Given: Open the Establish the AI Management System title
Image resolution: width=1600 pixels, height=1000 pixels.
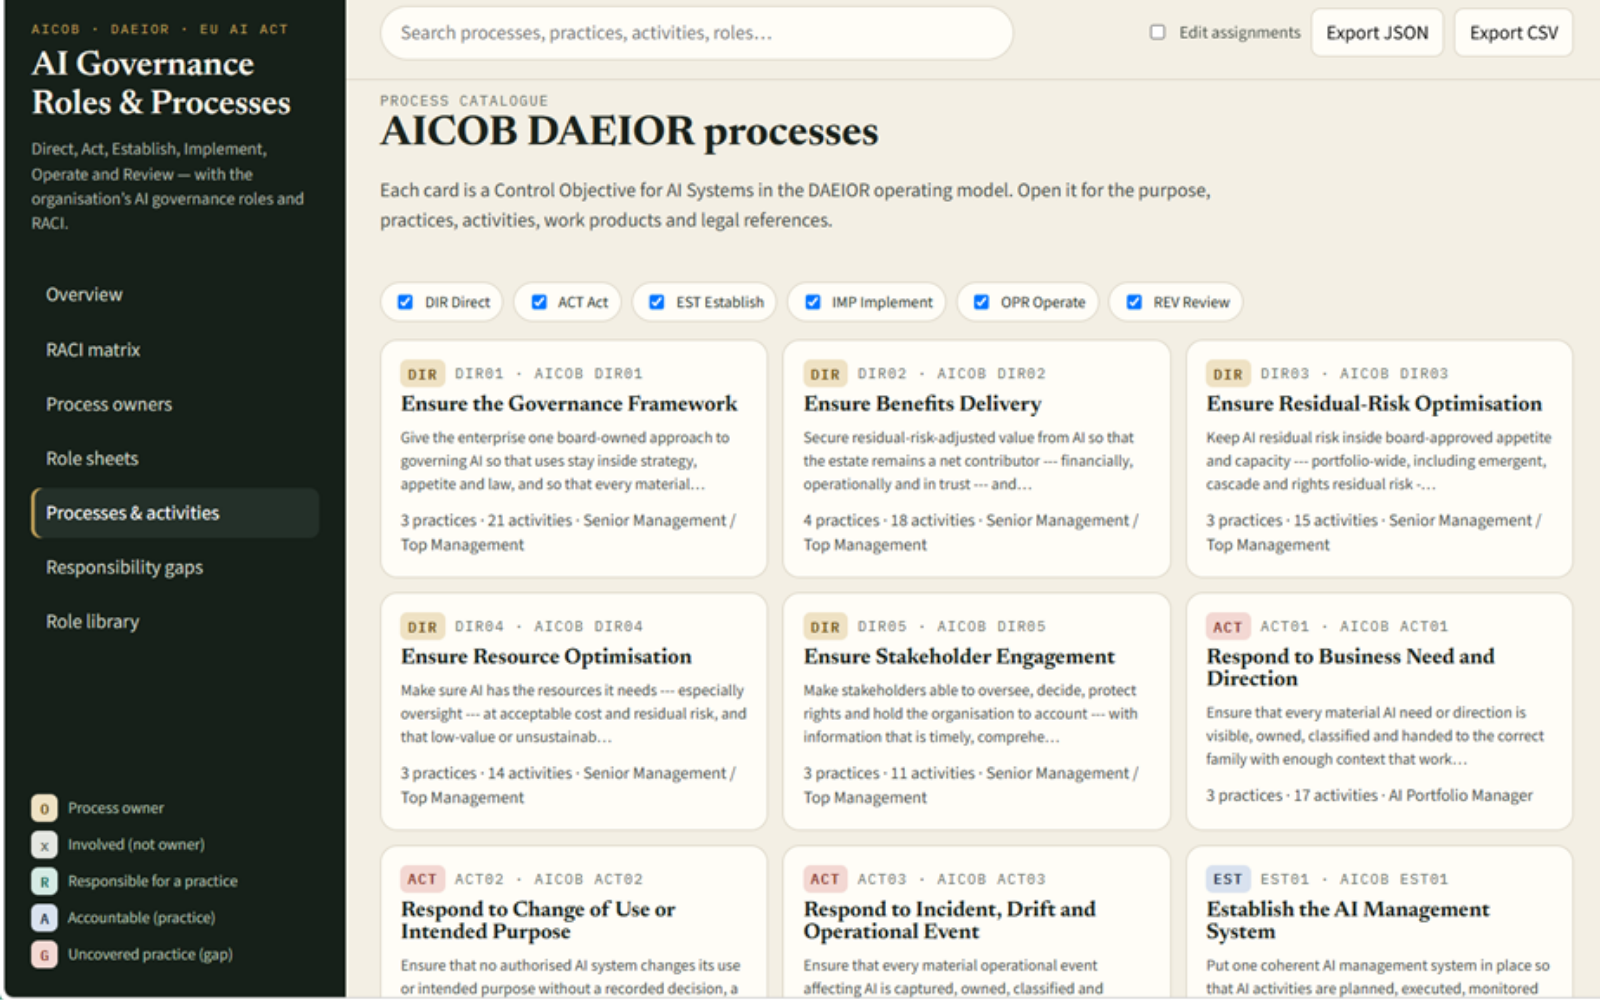Looking at the screenshot, I should click(x=1348, y=920).
